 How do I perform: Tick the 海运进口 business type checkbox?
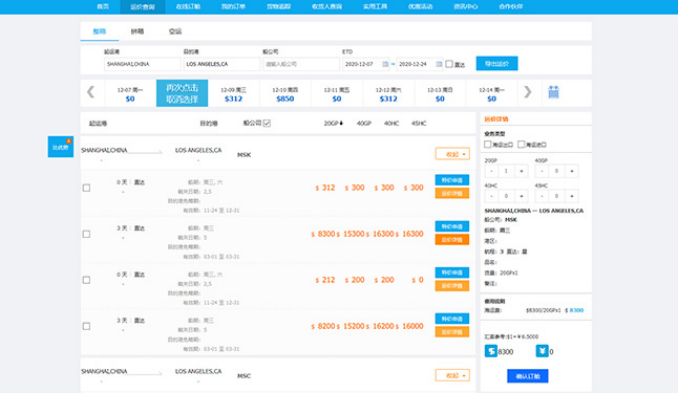521,144
